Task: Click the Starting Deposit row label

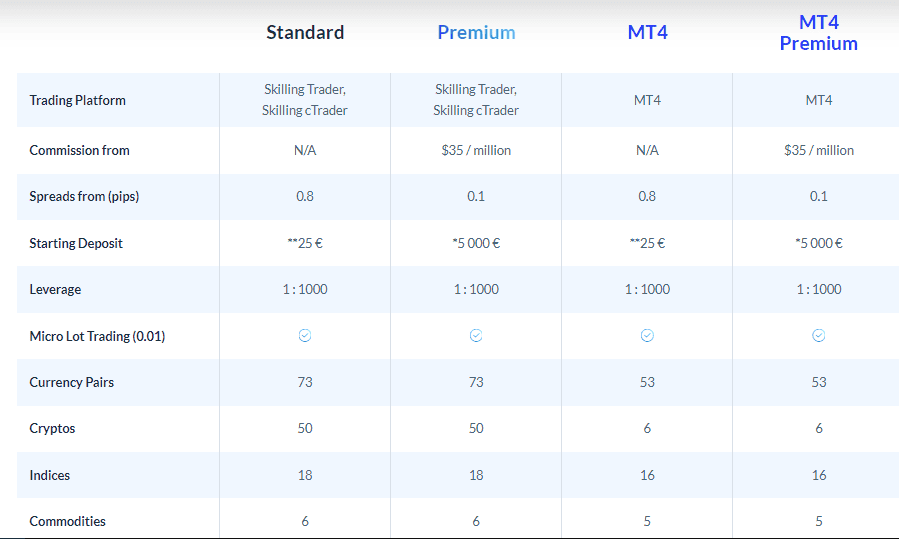Action: click(76, 243)
